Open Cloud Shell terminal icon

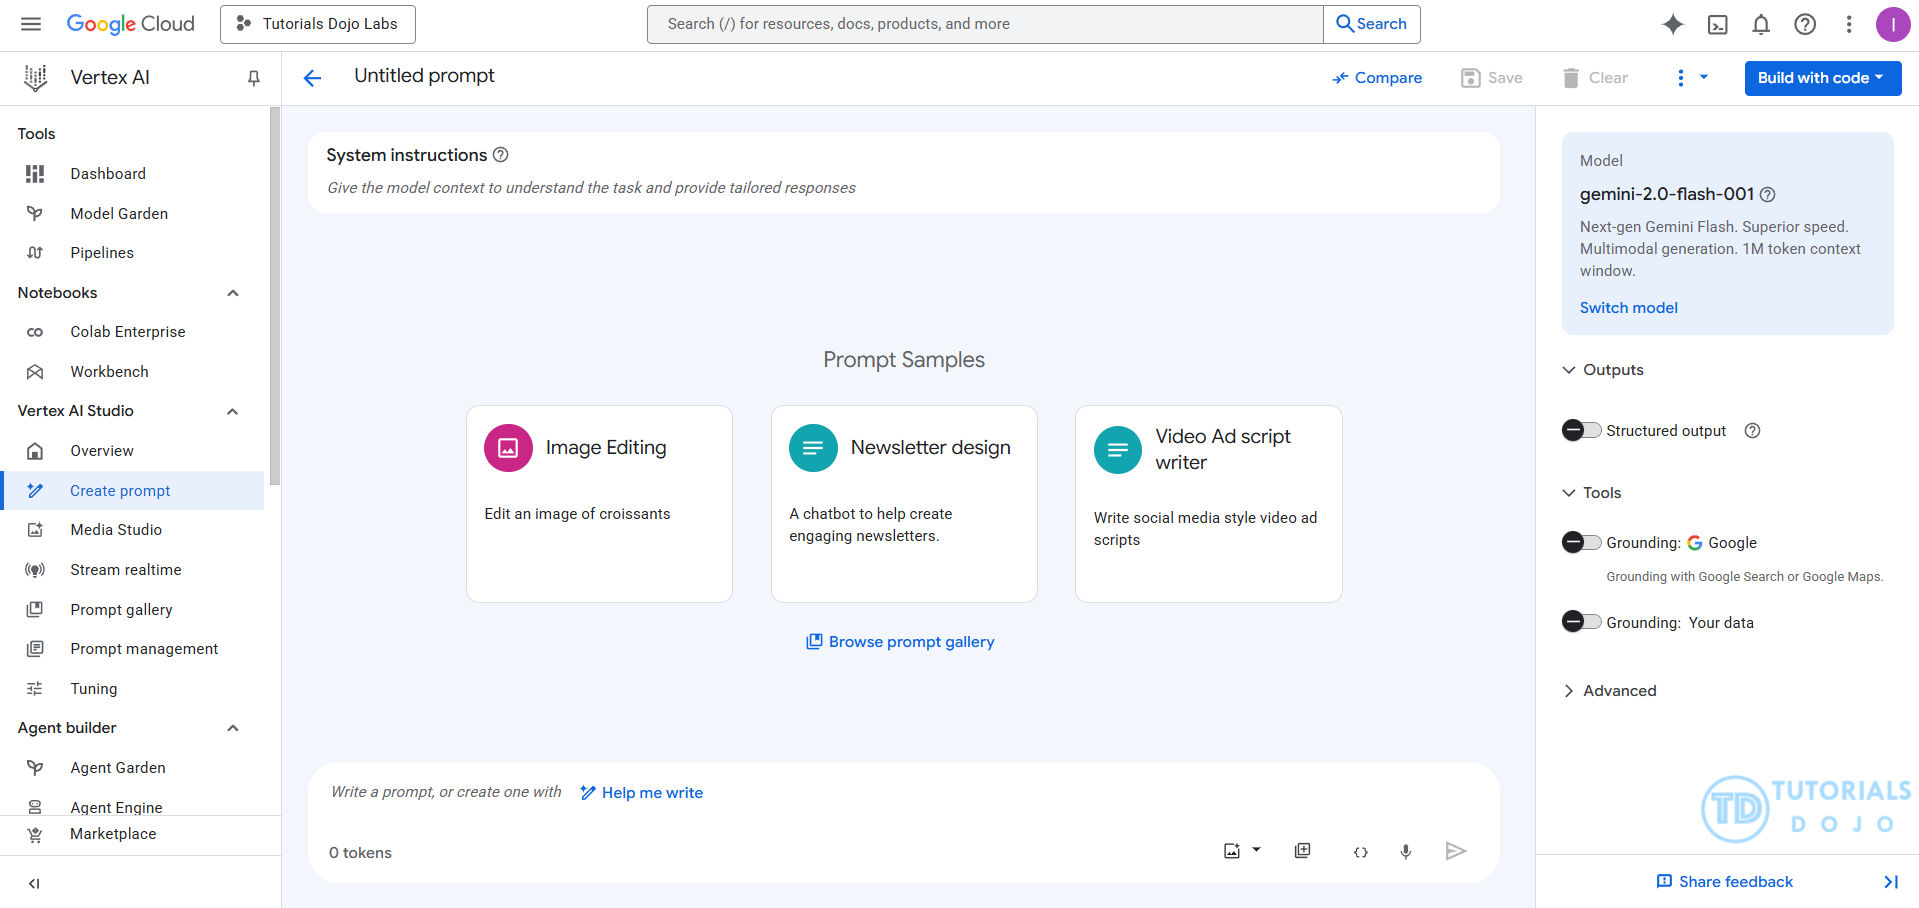tap(1717, 24)
